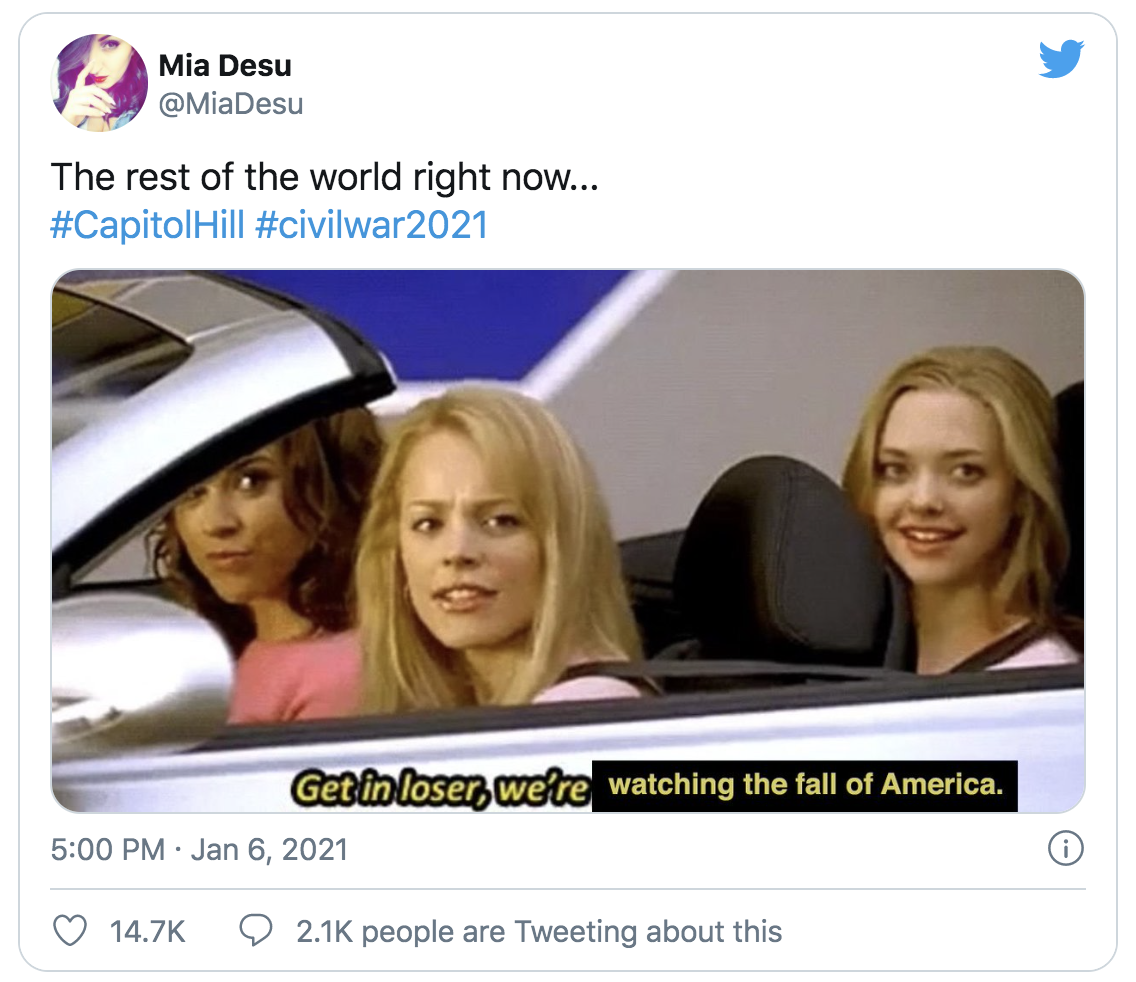Open '2.1K people are Tweeting about this'
This screenshot has width=1136, height=982.
(x=539, y=931)
